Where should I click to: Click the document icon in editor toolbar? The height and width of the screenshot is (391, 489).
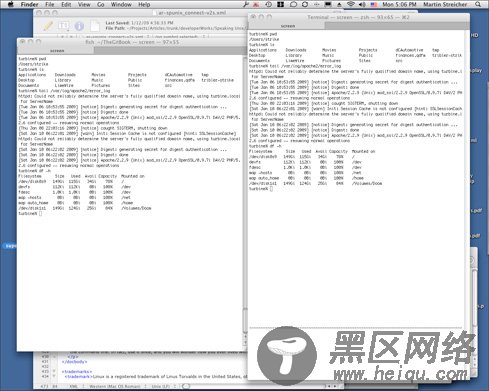click(95, 26)
